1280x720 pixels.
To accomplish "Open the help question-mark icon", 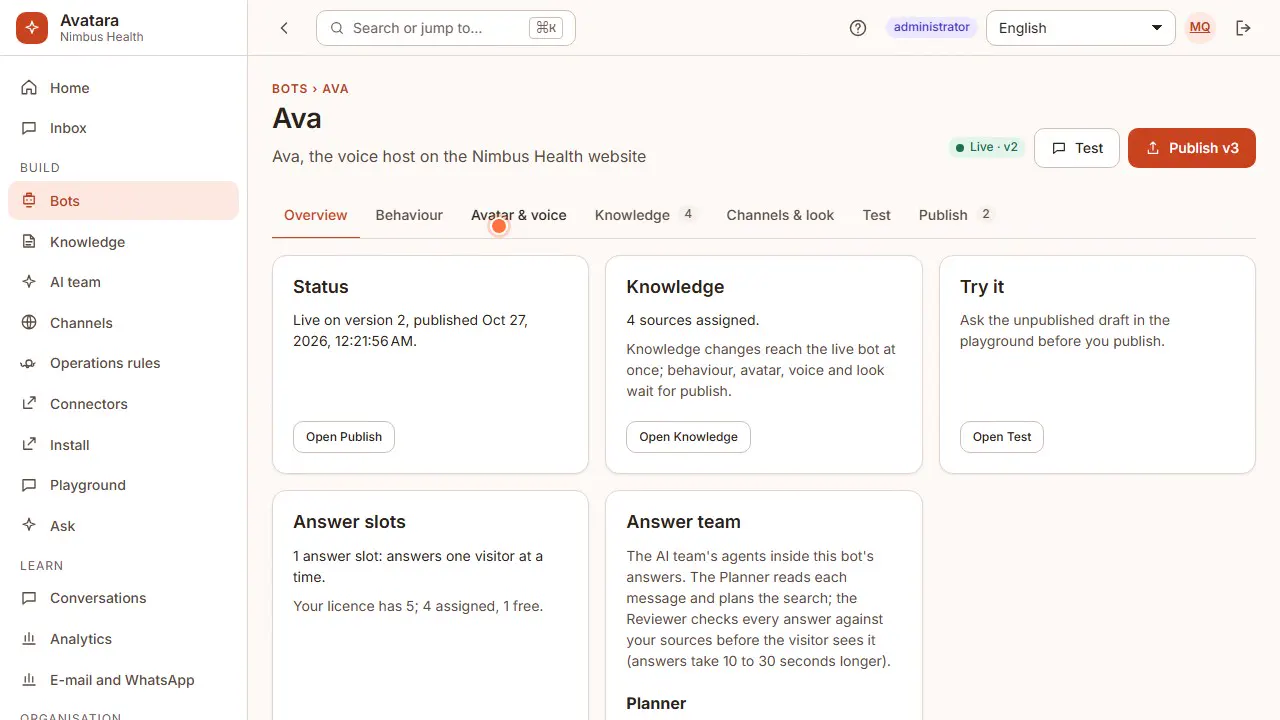I will click(858, 28).
